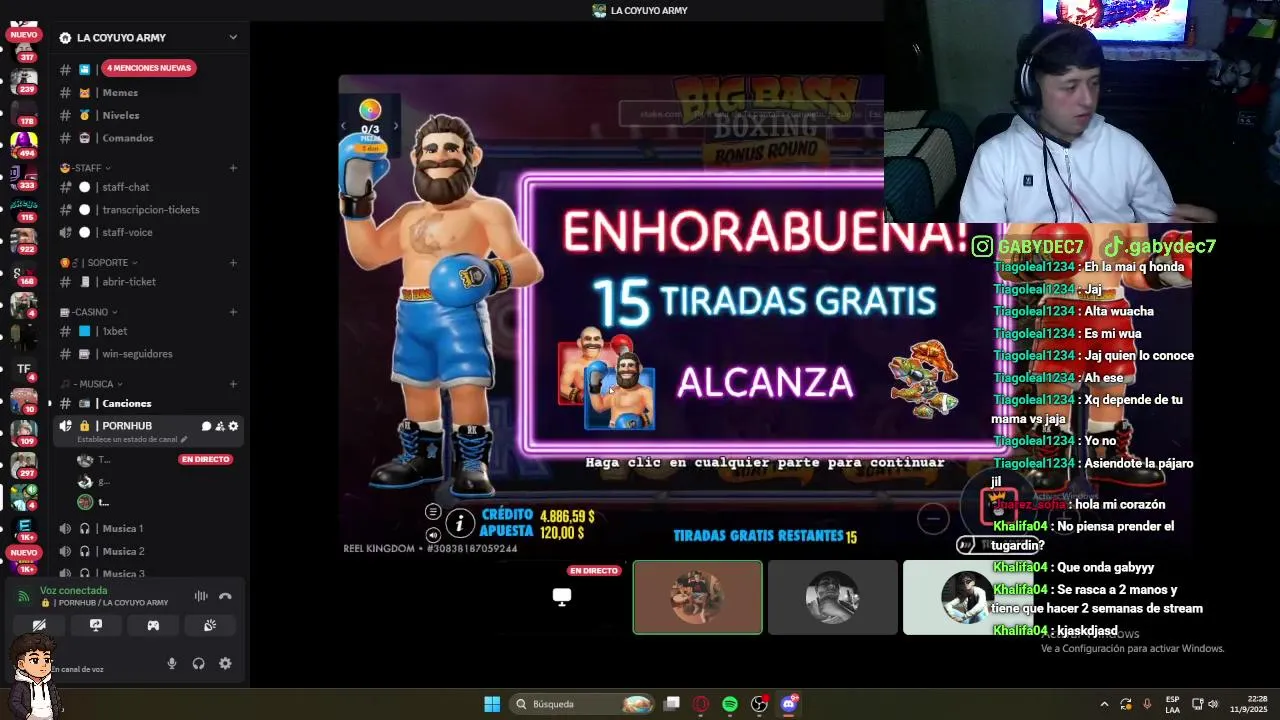Add a channel to STAFF category

(x=233, y=168)
